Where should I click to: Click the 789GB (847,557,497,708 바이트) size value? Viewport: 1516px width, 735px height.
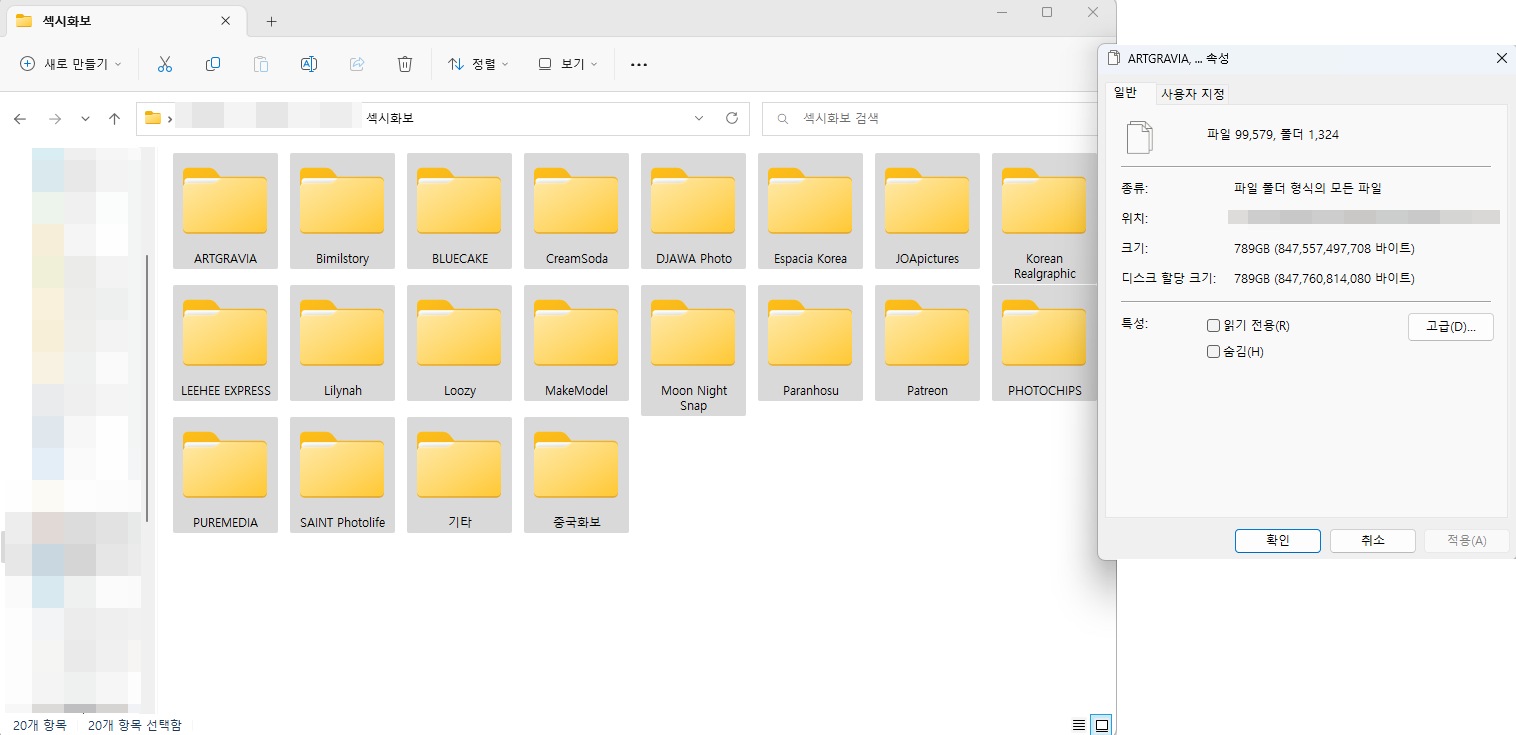1324,248
